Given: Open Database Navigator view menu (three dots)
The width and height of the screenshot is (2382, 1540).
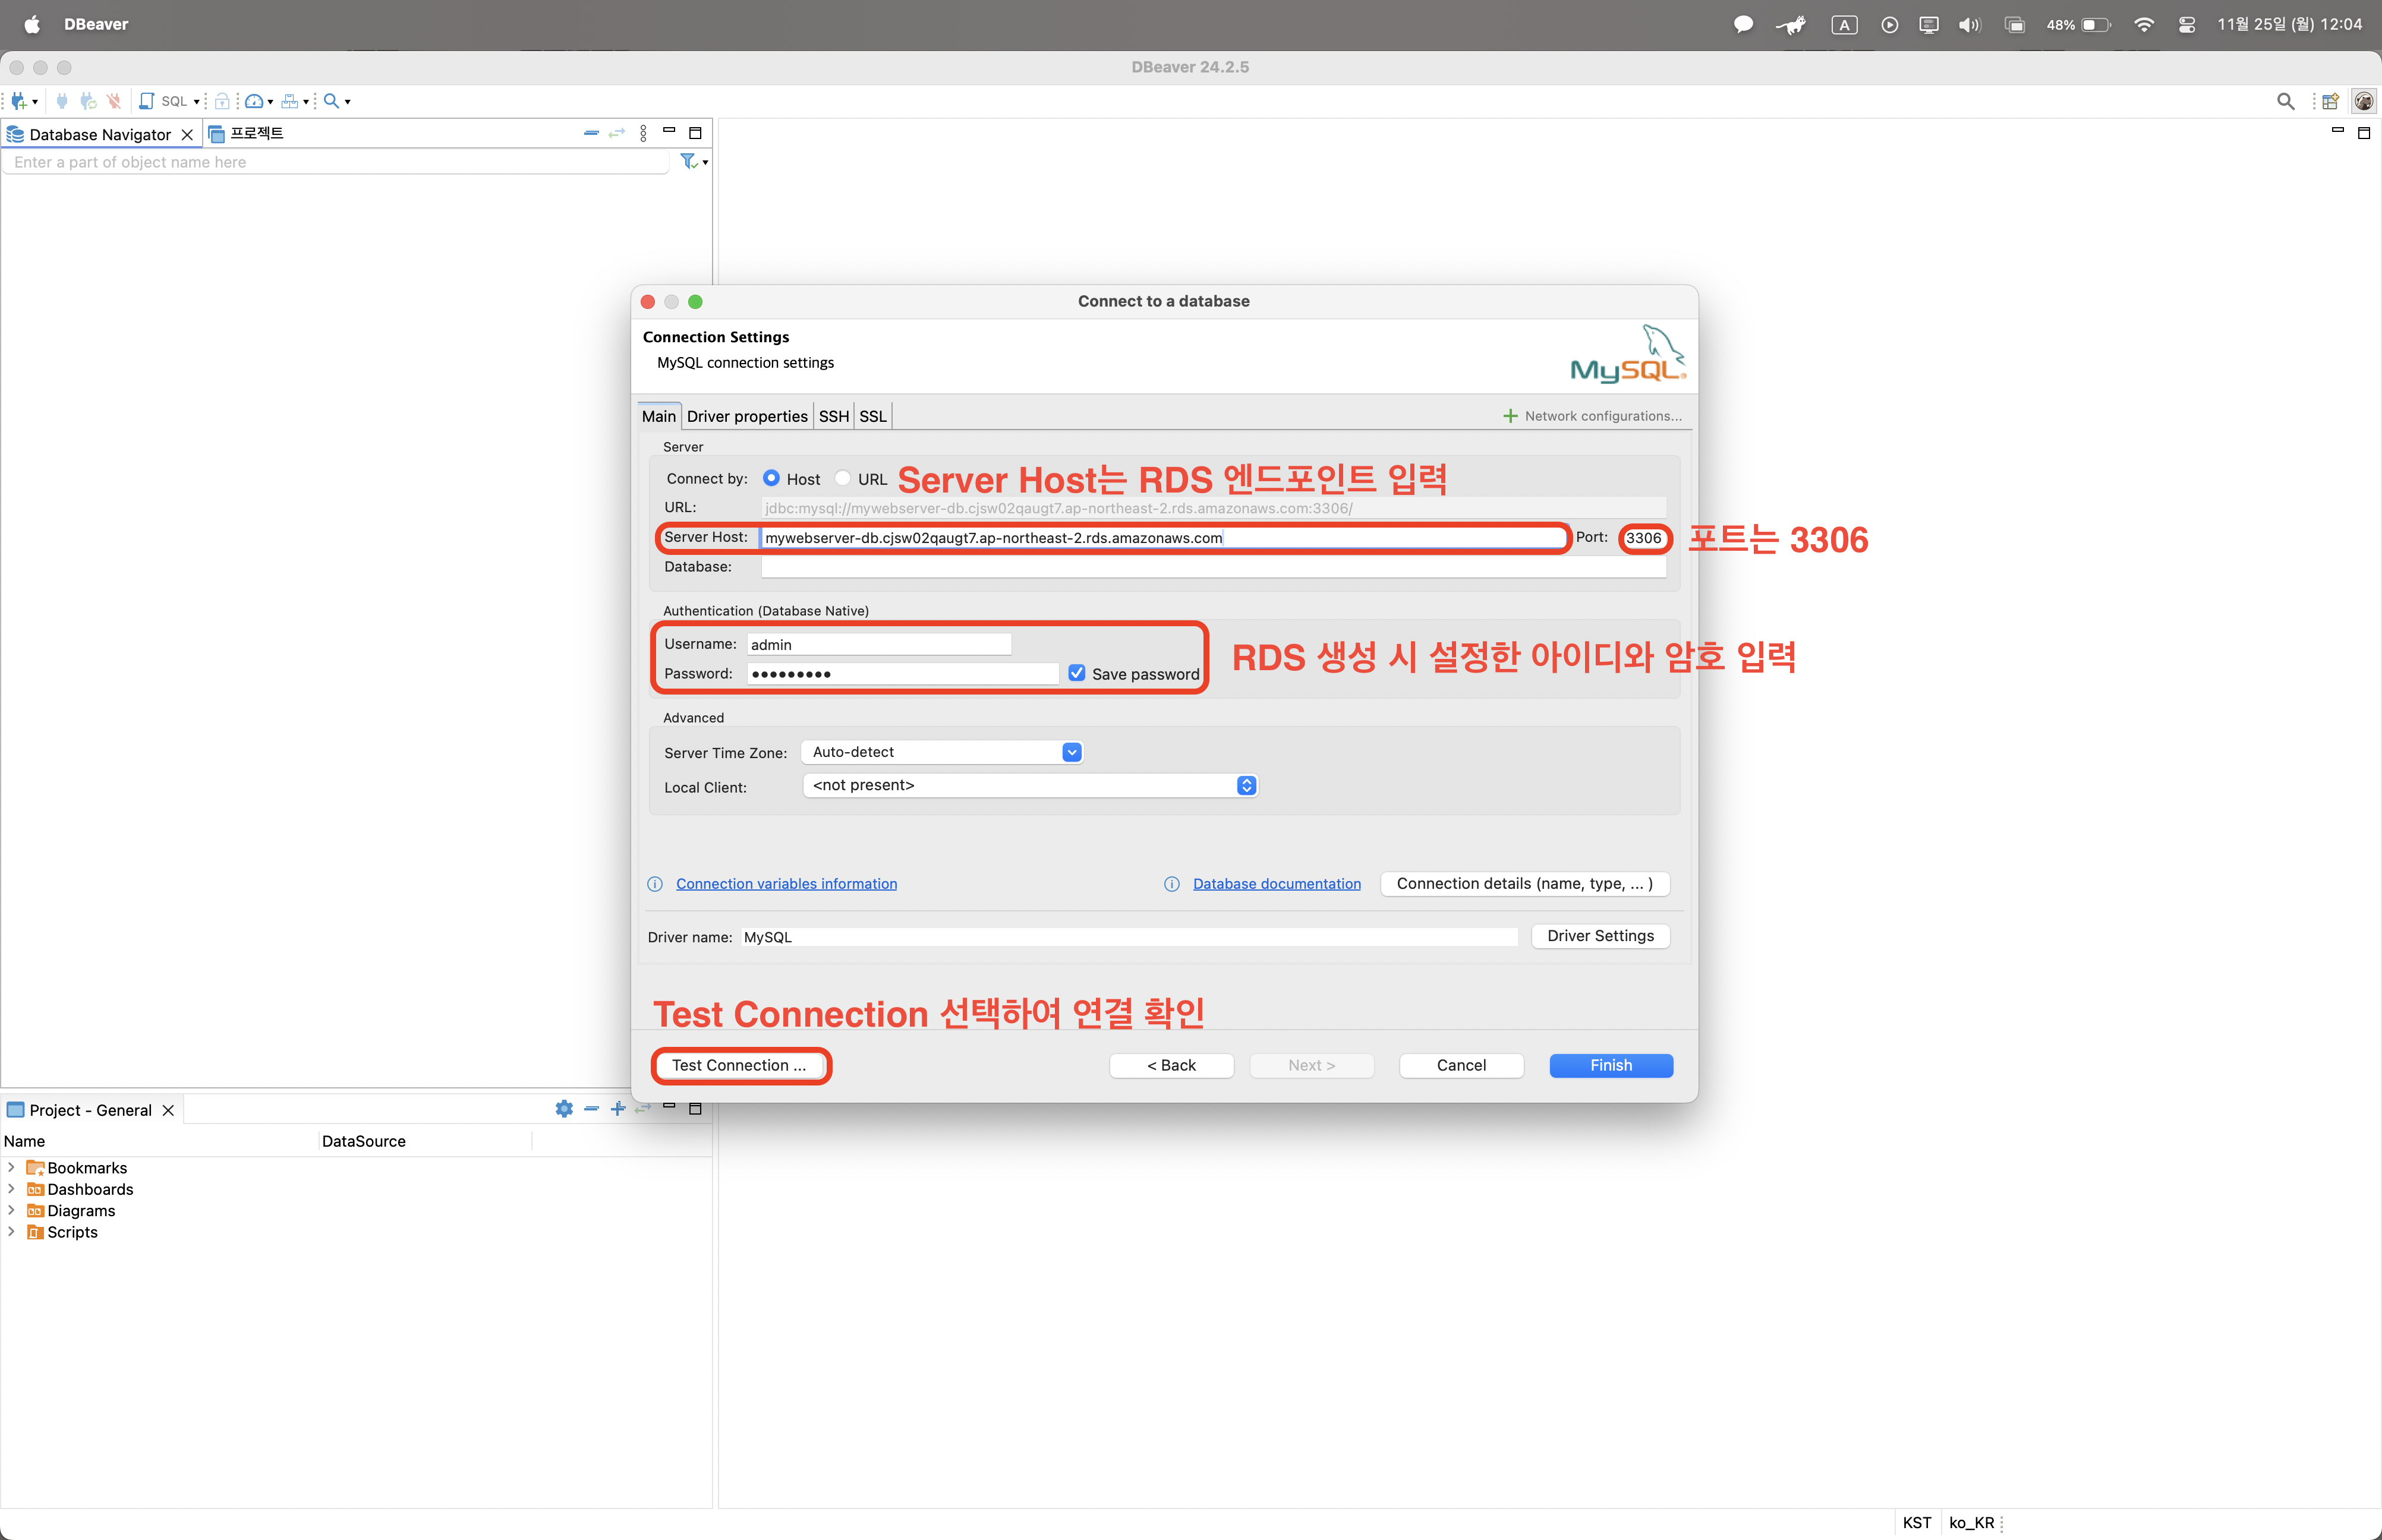Looking at the screenshot, I should pyautogui.click(x=643, y=133).
